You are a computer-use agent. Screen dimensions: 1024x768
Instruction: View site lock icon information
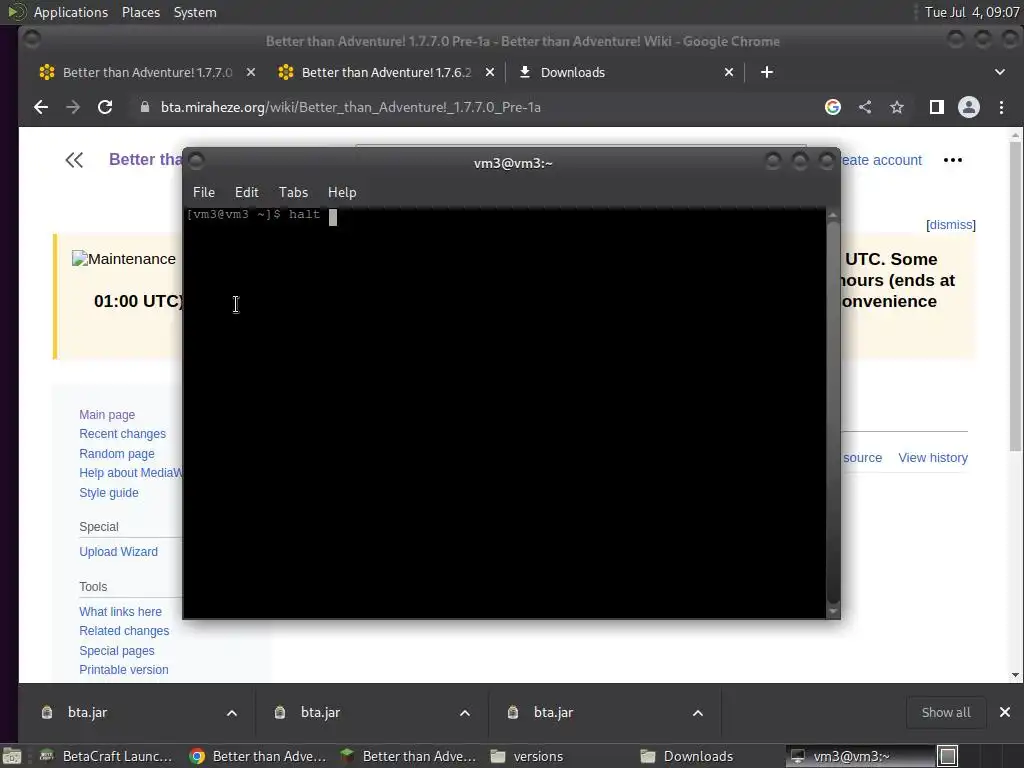click(145, 107)
